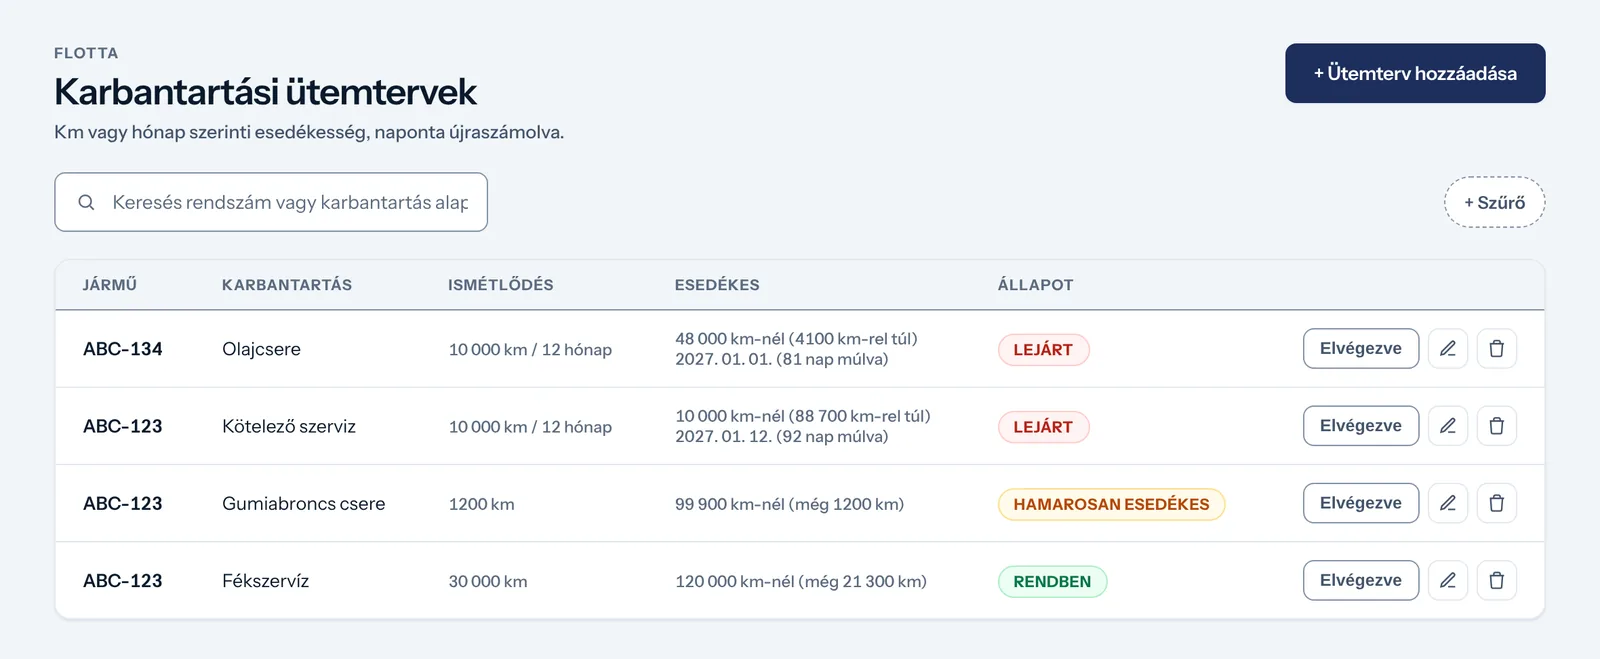Click the LEJÁRT badge for Kötelező szerviz
The height and width of the screenshot is (659, 1600).
(x=1043, y=427)
